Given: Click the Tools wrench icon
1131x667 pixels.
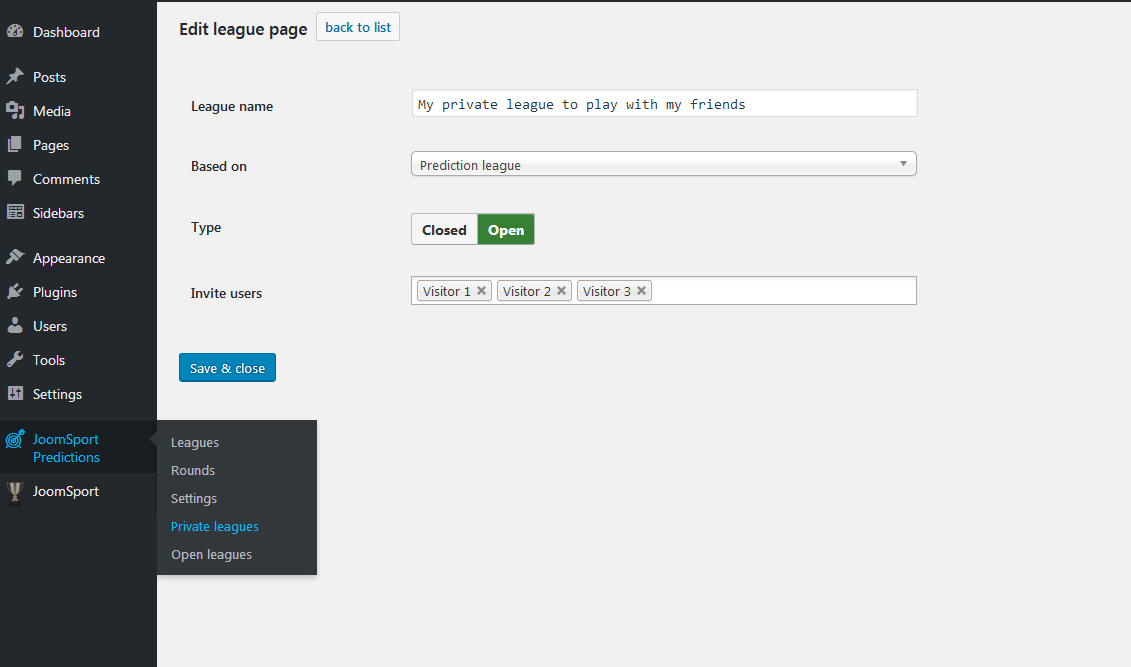Looking at the screenshot, I should tap(15, 359).
